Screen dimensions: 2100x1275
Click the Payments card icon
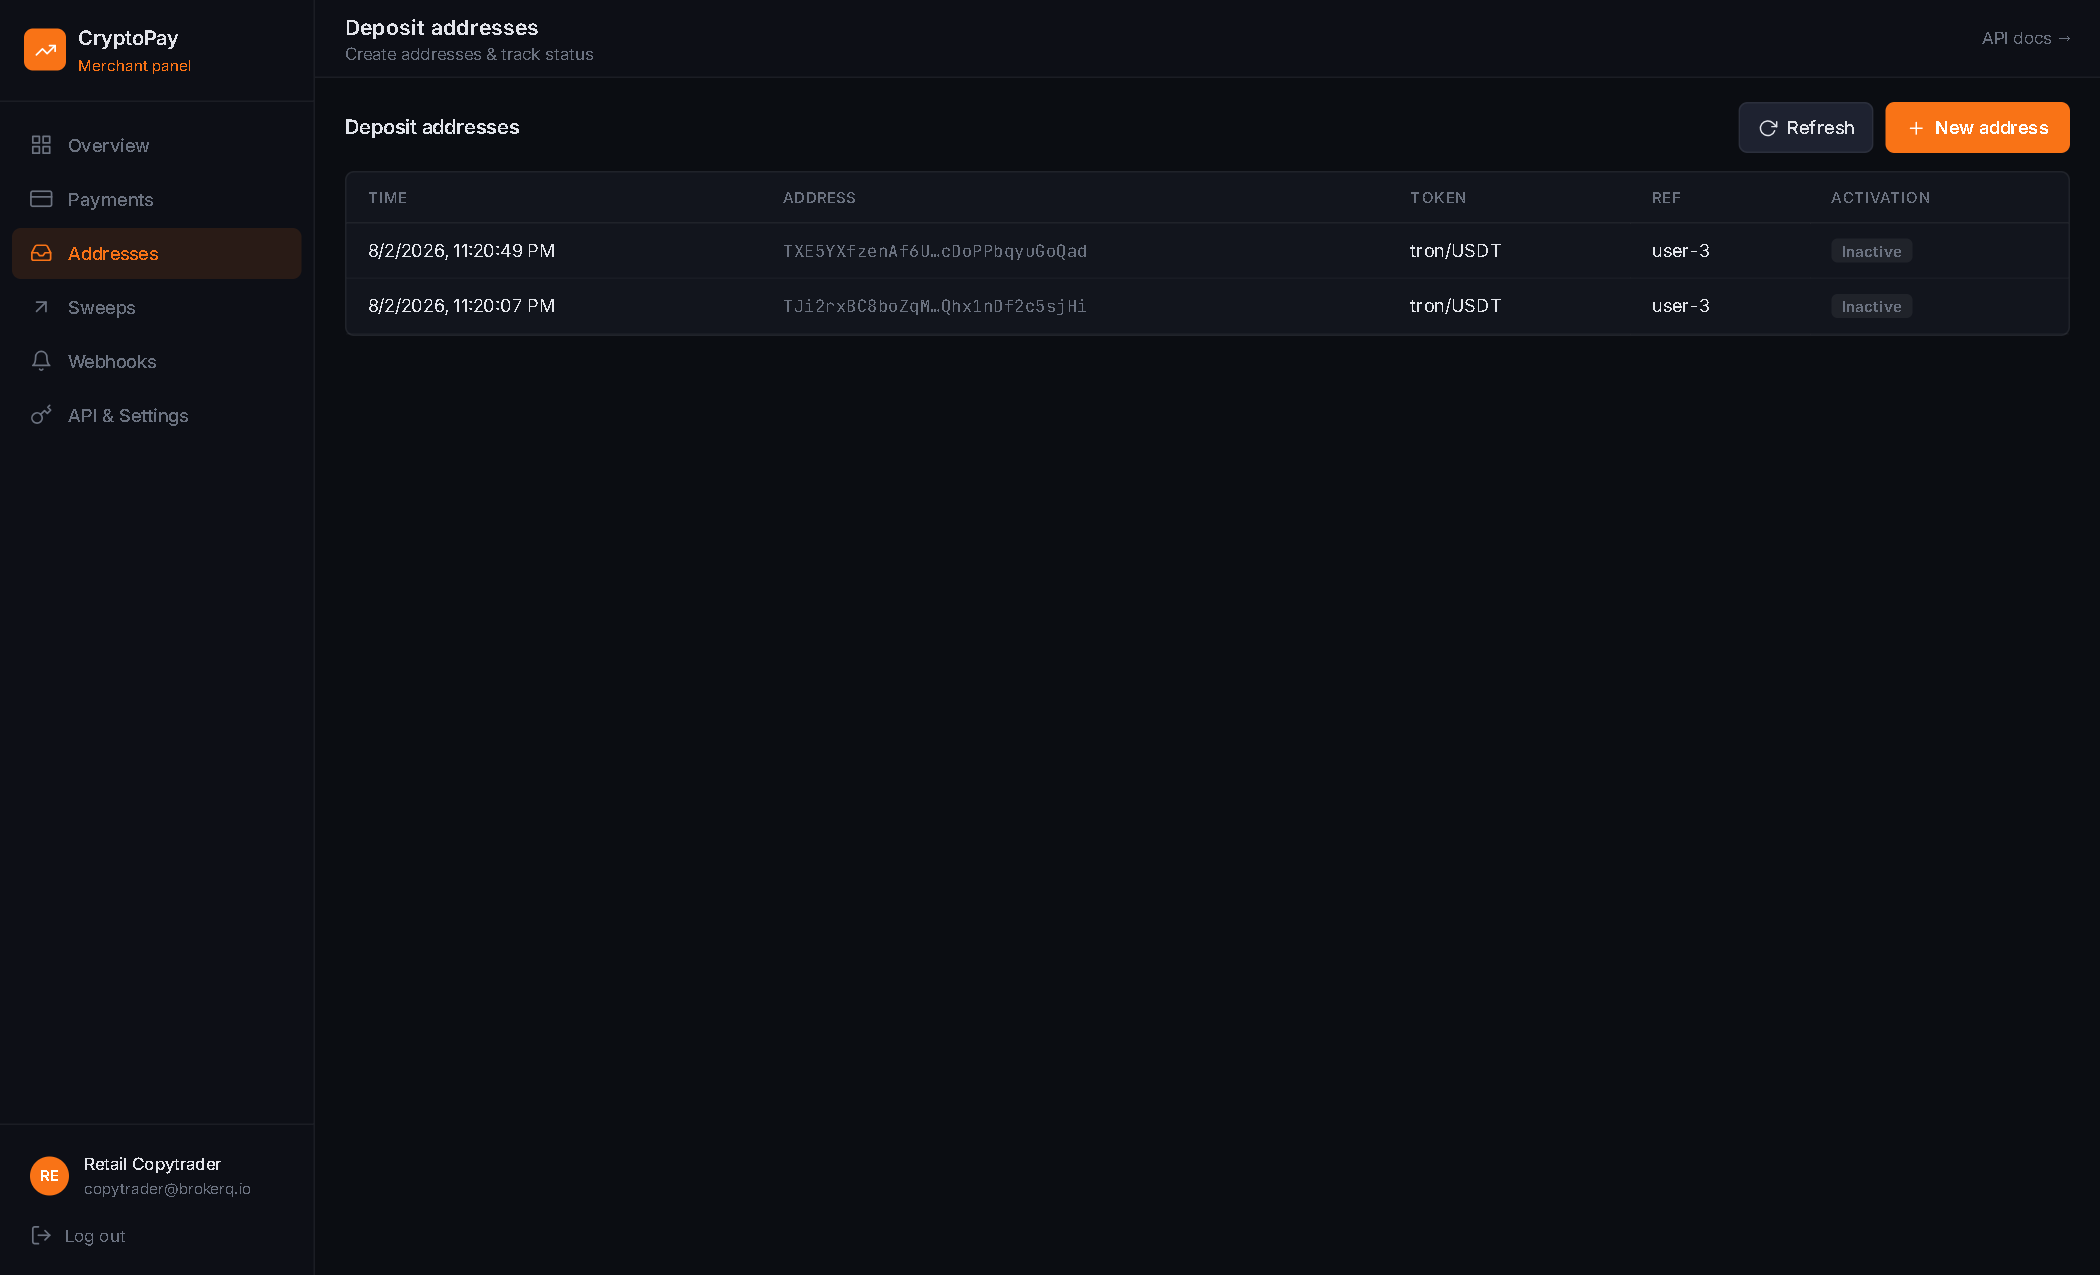point(41,199)
